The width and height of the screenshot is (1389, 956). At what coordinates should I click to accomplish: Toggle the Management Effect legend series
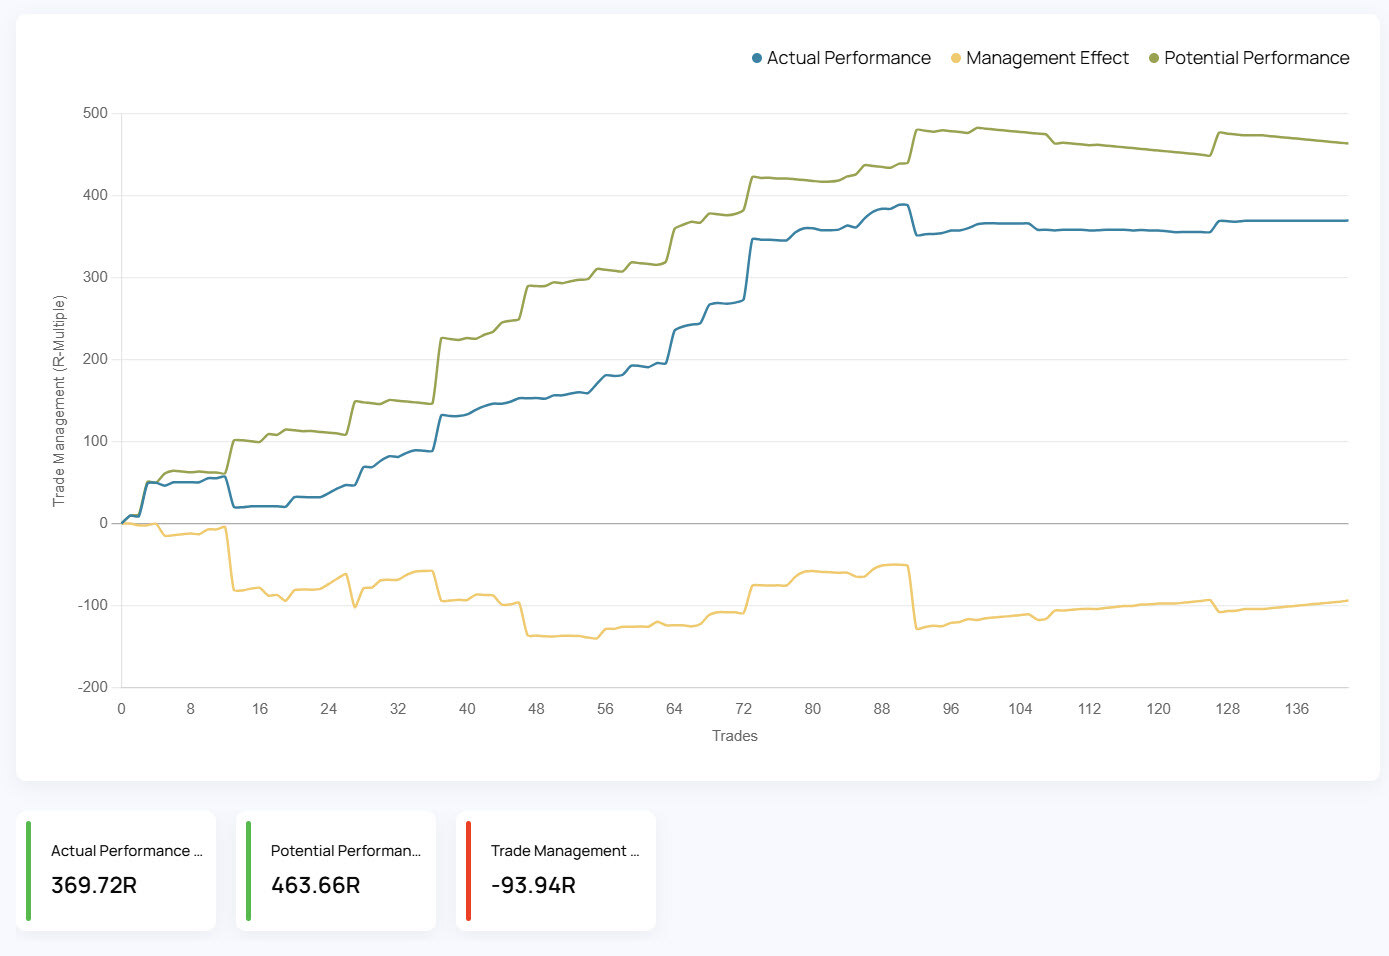pos(1046,58)
